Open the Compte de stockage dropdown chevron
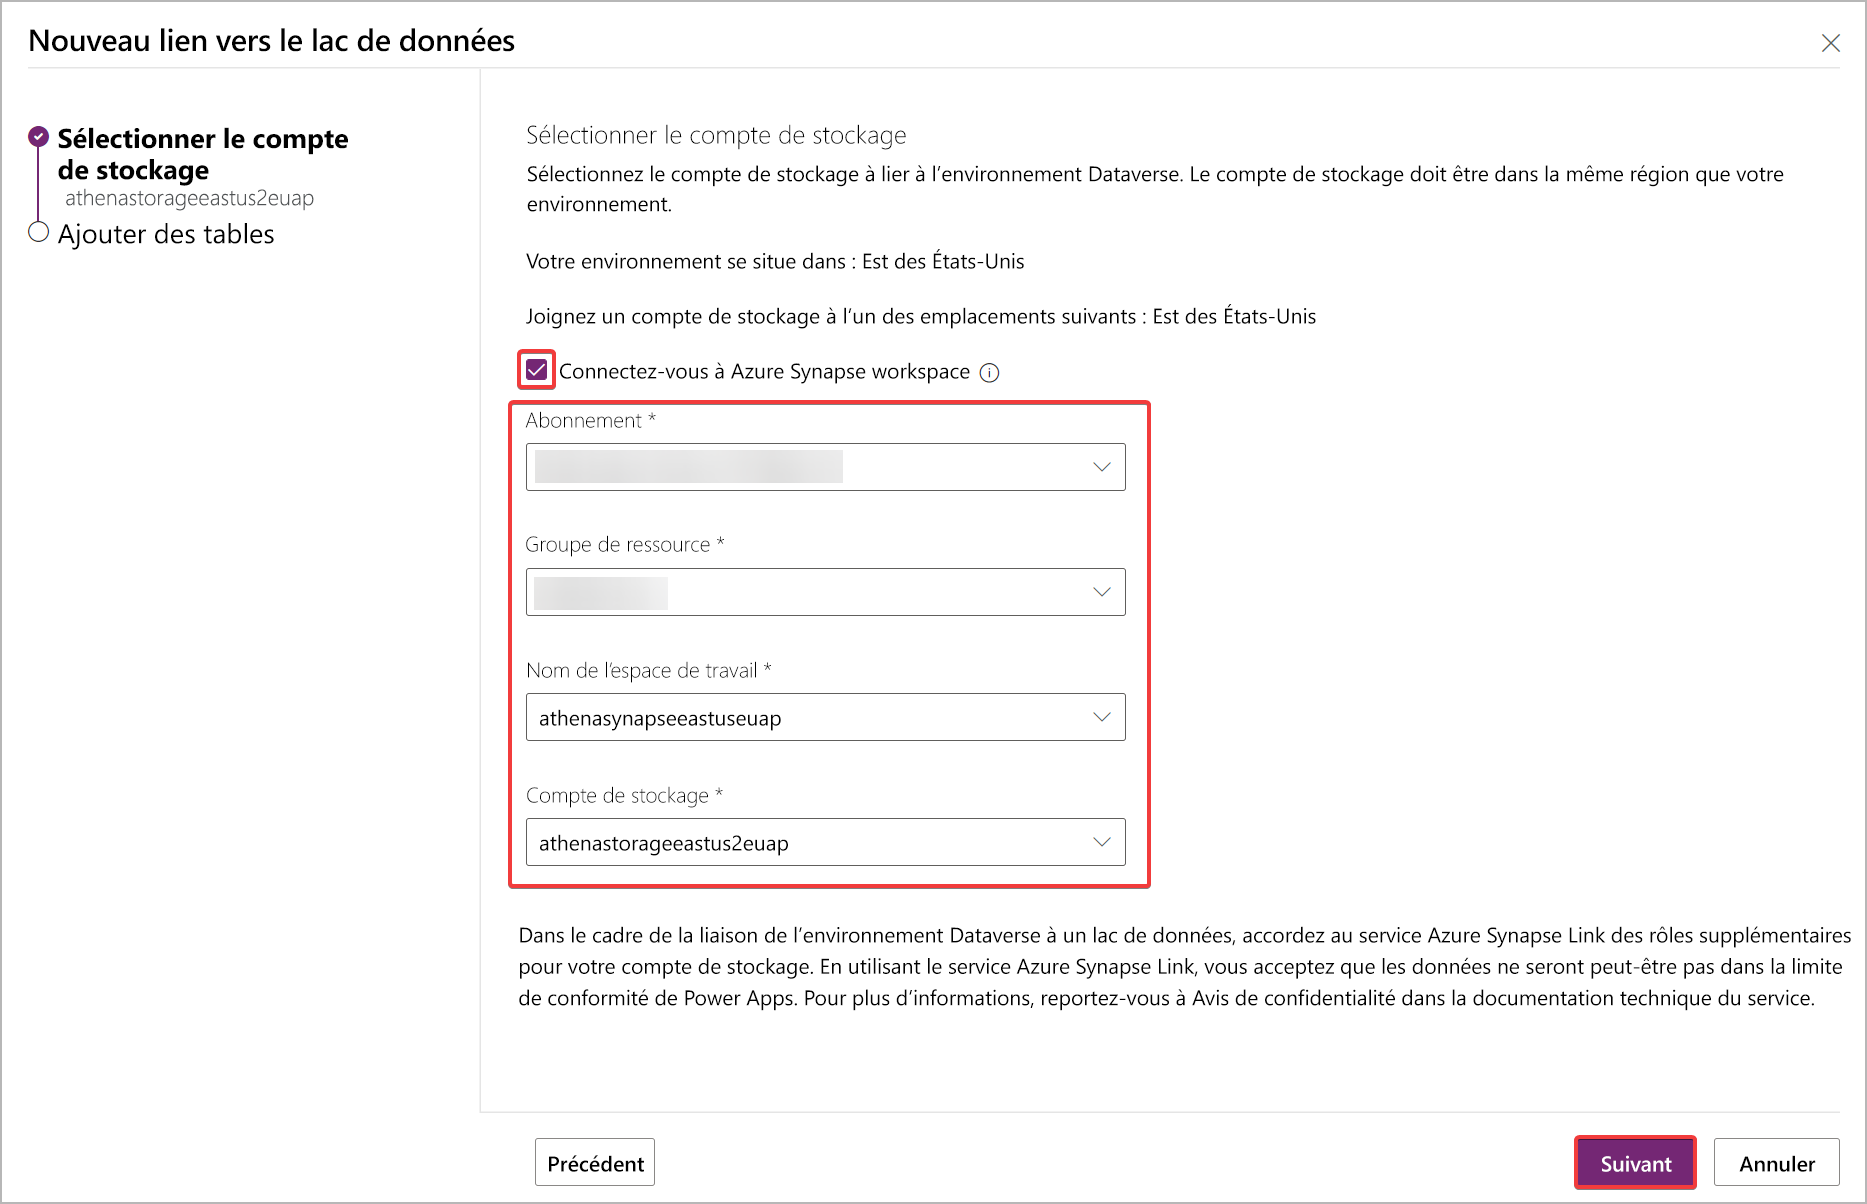The height and width of the screenshot is (1204, 1867). [1100, 842]
